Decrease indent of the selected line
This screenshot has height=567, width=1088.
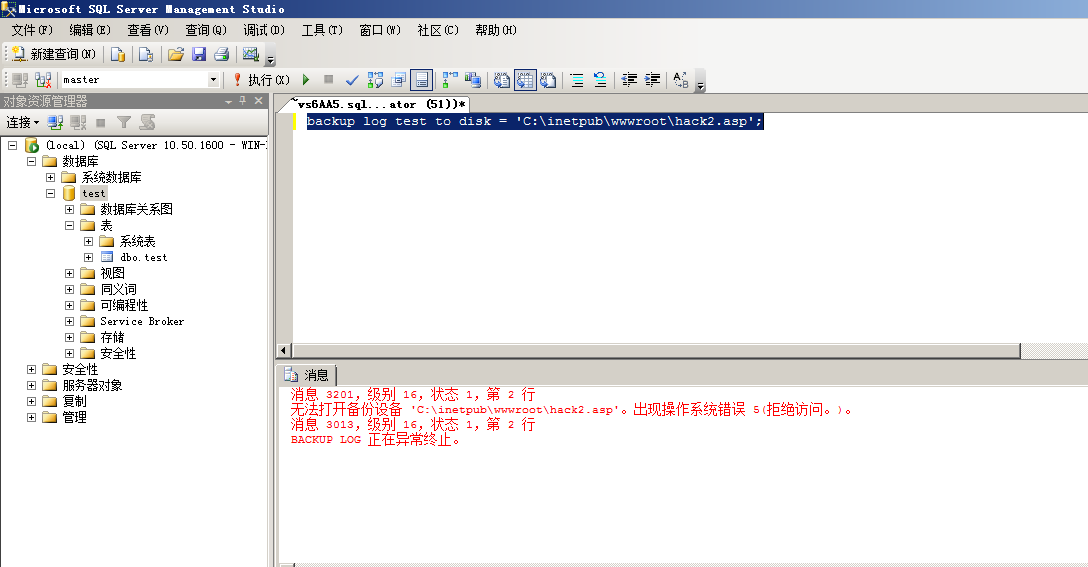629,80
